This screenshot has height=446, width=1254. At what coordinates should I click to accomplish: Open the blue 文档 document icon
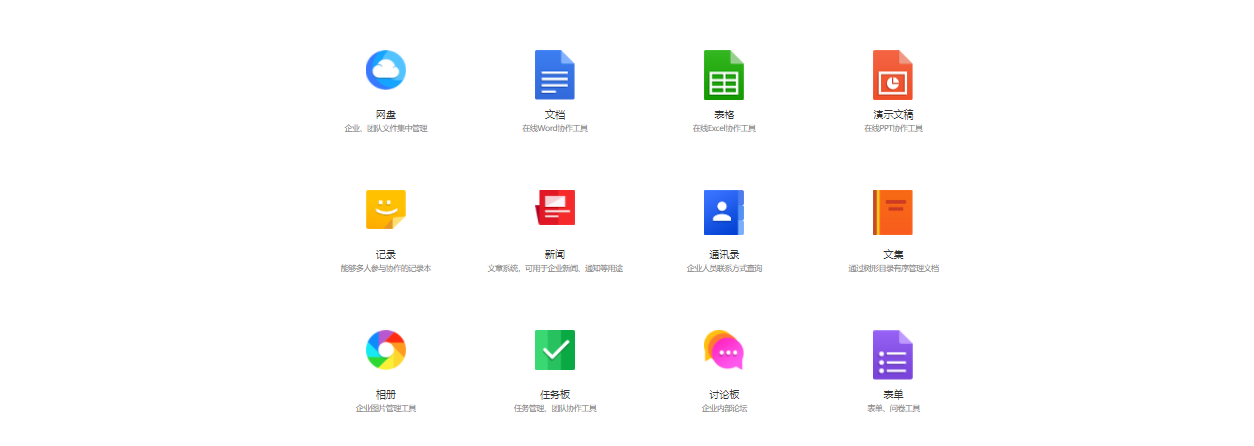555,75
